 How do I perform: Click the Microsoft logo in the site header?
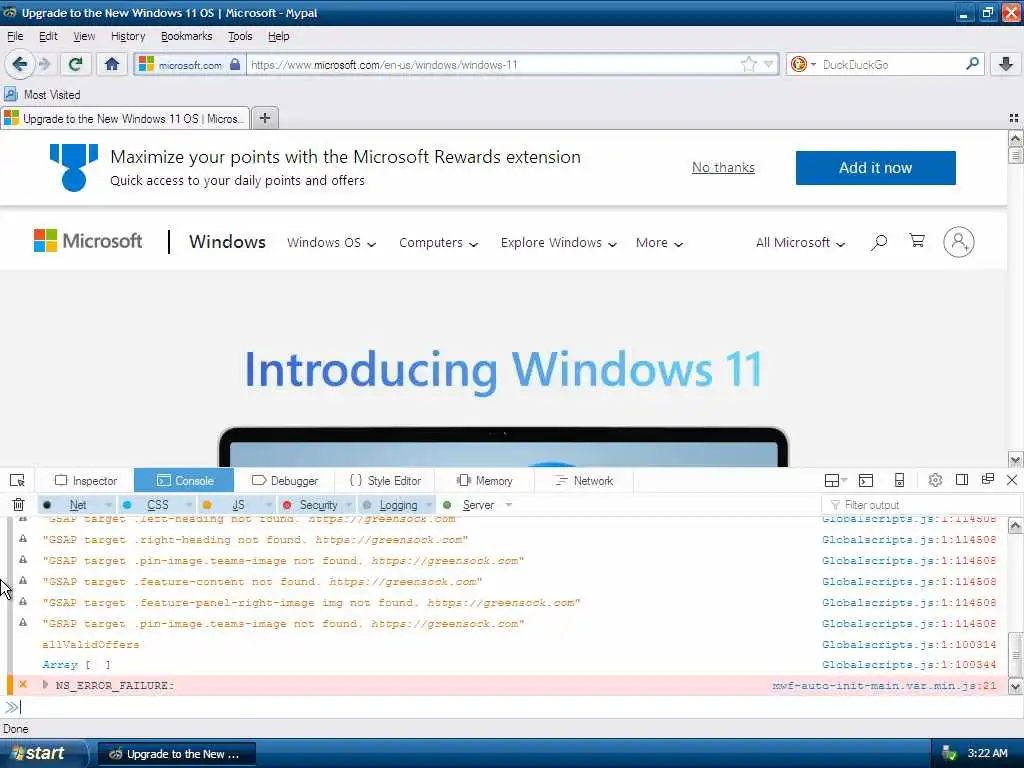(88, 241)
